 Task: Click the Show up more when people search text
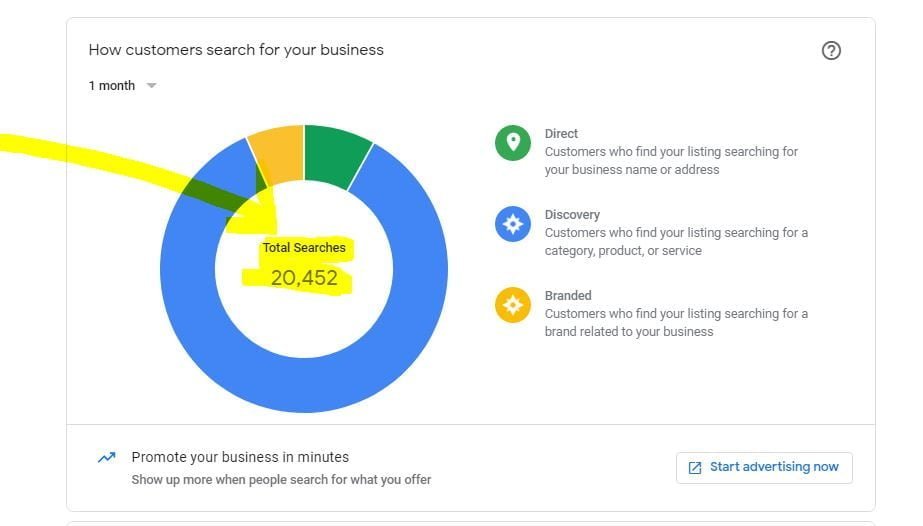281,479
